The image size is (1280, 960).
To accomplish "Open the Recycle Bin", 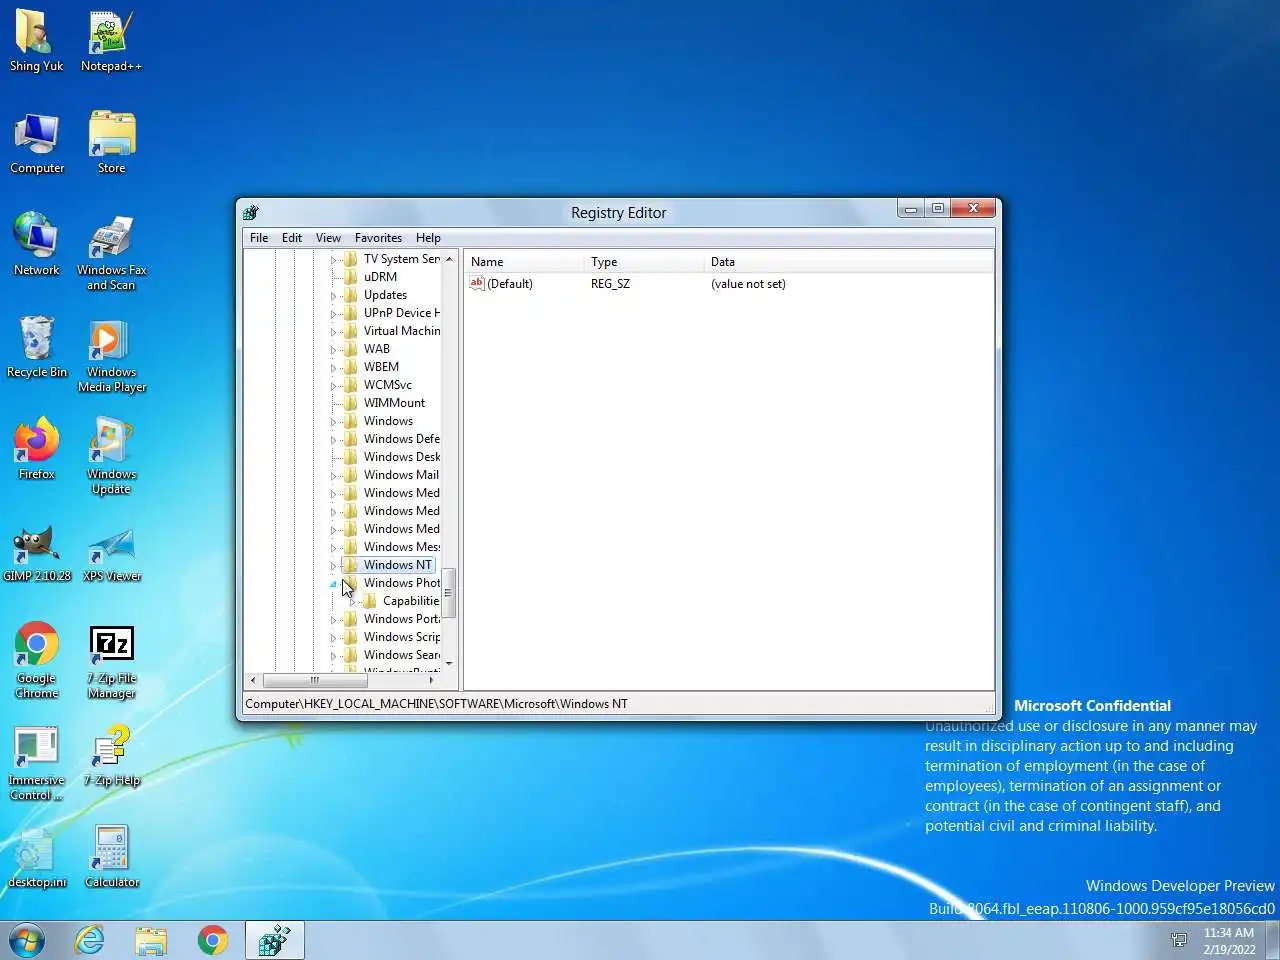I will point(37,347).
